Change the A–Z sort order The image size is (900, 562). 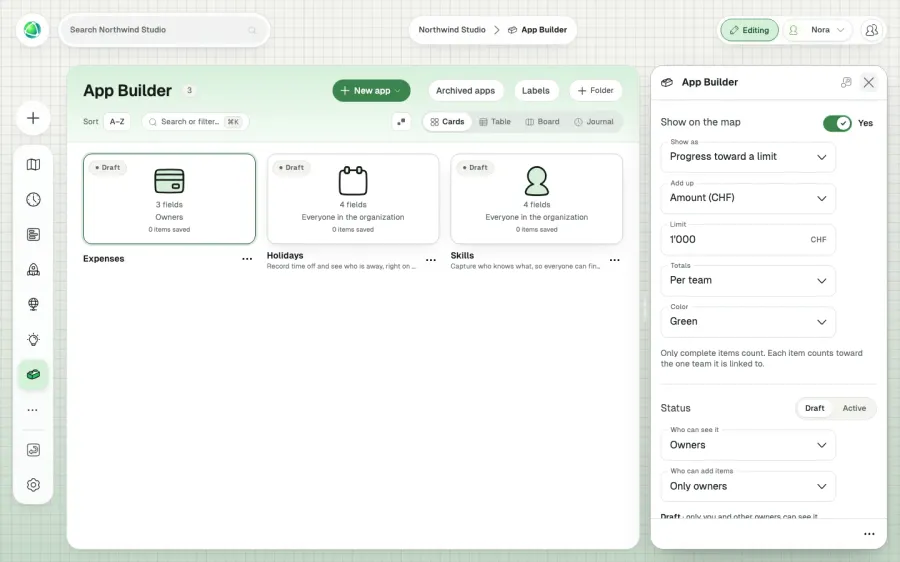pos(117,122)
